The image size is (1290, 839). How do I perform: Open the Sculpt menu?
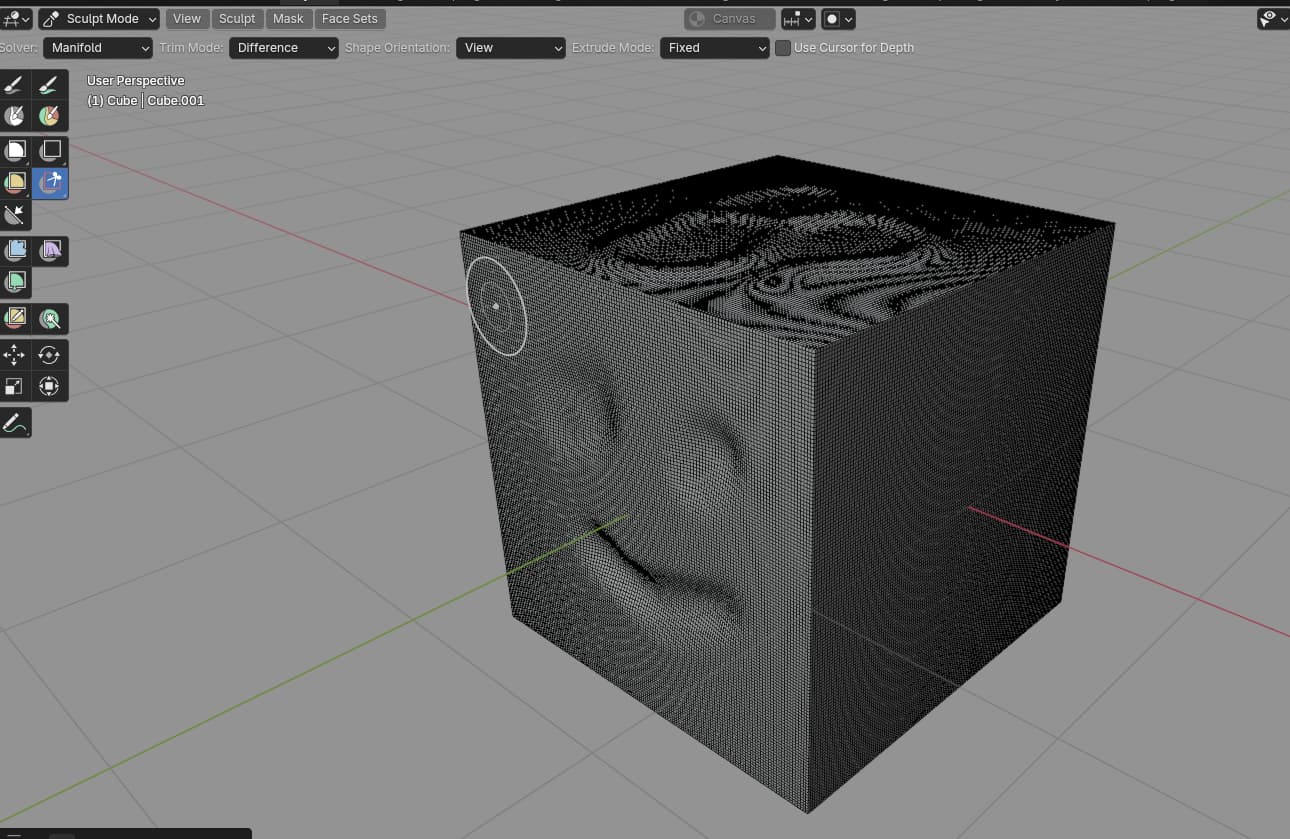click(x=237, y=19)
